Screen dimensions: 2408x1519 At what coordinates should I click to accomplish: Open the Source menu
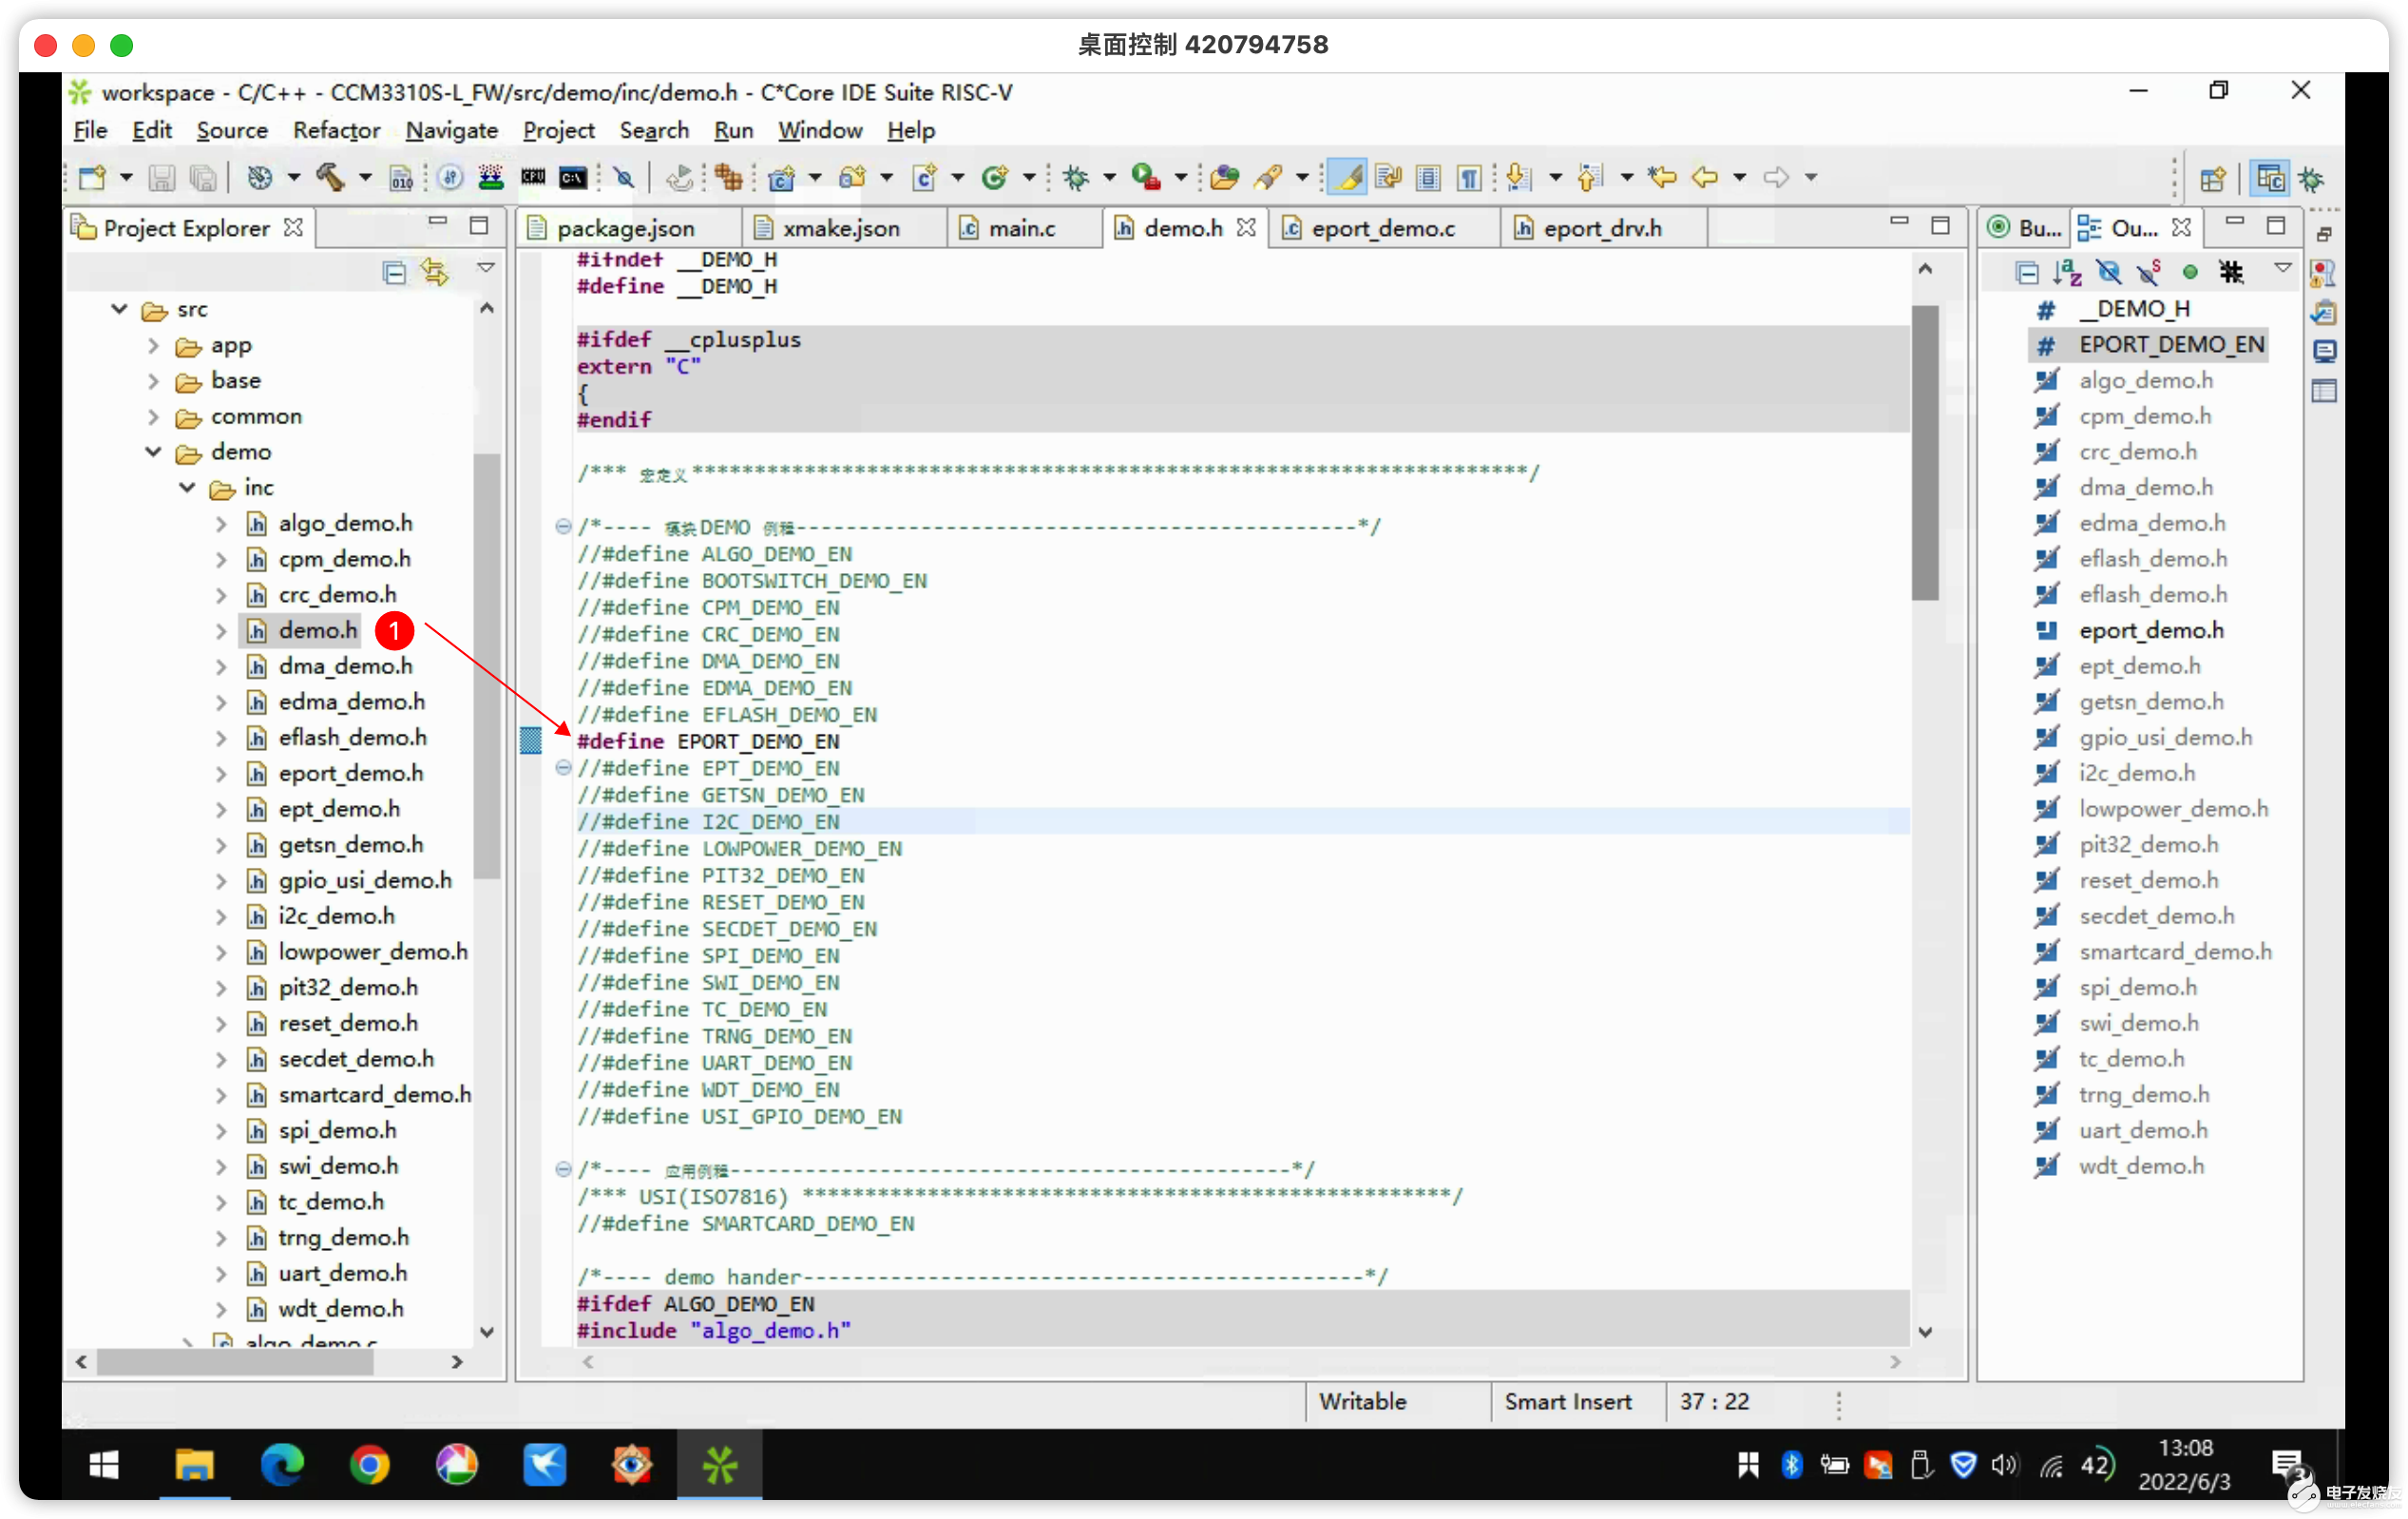tap(231, 129)
